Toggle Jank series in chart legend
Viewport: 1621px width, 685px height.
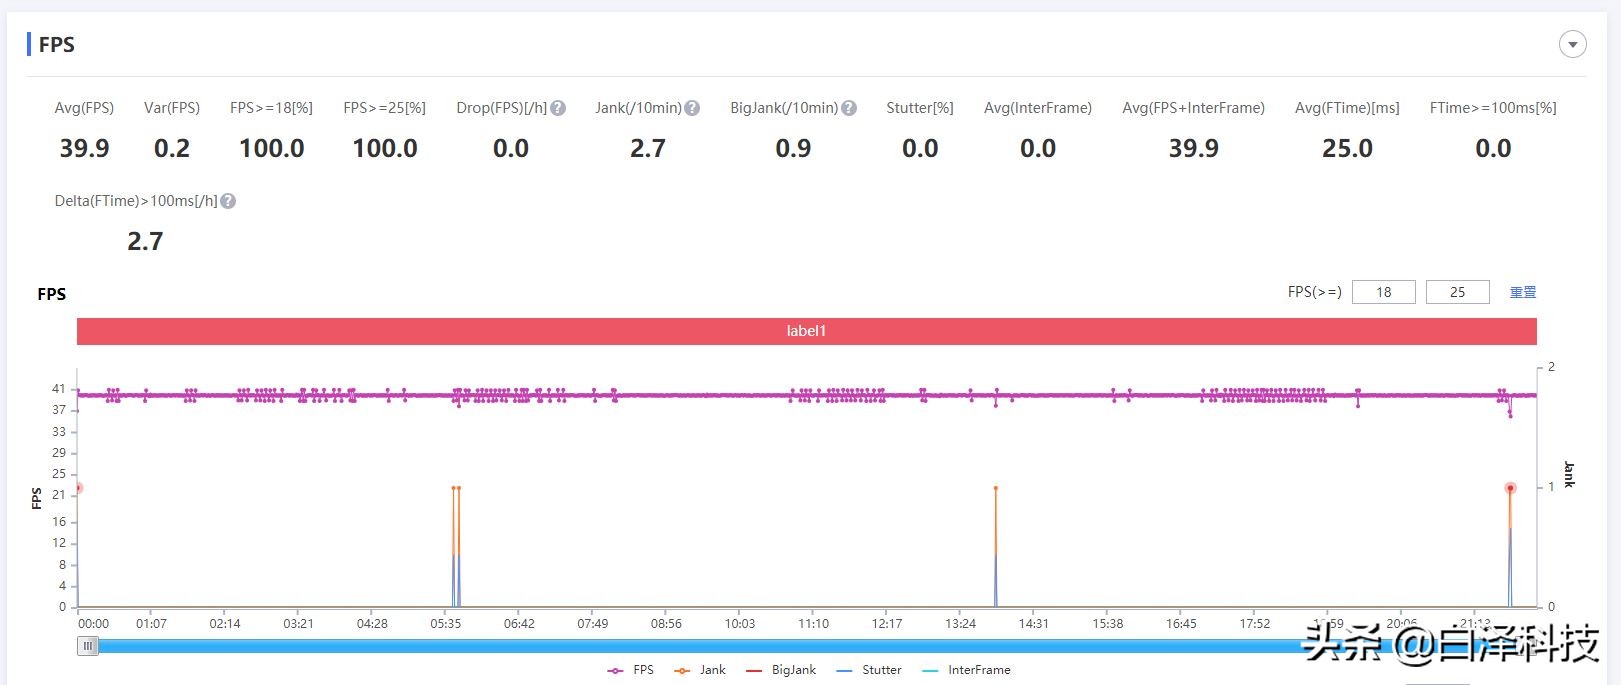pyautogui.click(x=700, y=670)
